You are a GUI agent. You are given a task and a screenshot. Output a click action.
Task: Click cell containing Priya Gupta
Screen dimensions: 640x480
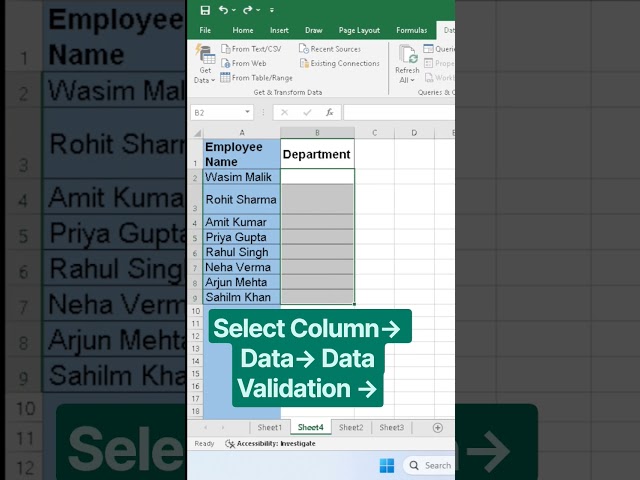(x=242, y=237)
